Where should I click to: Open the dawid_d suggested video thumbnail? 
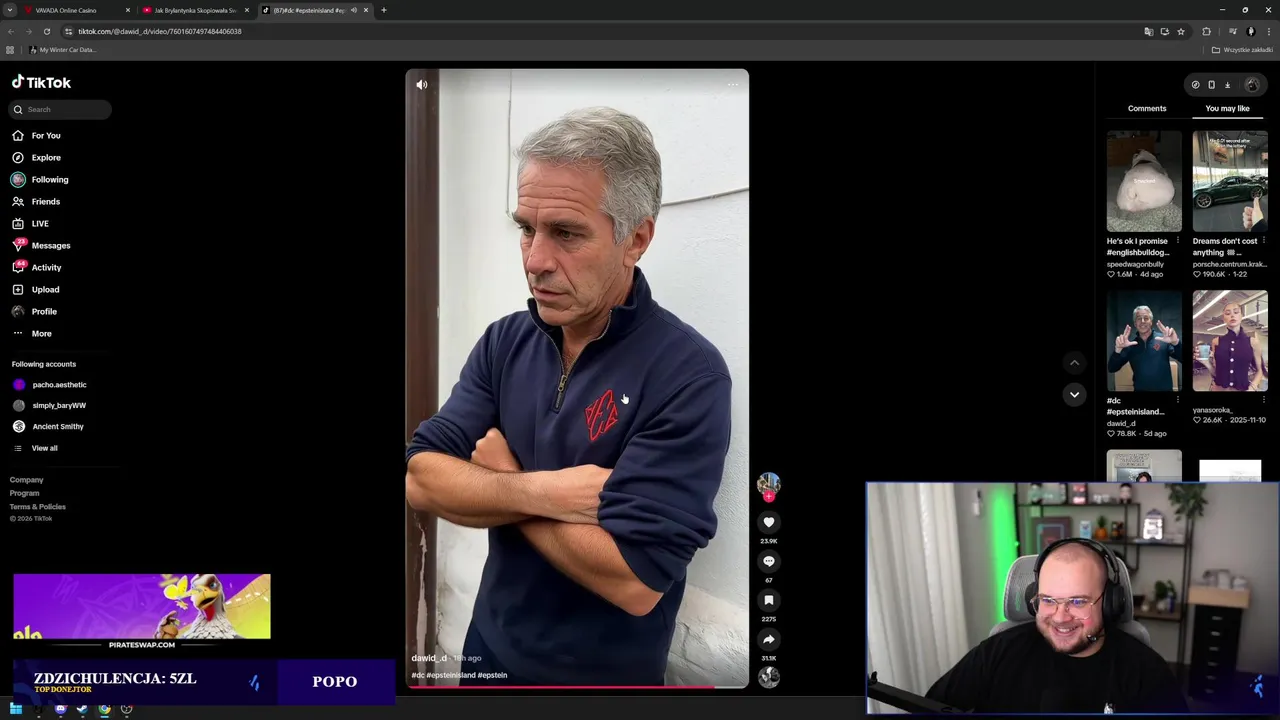(1144, 341)
